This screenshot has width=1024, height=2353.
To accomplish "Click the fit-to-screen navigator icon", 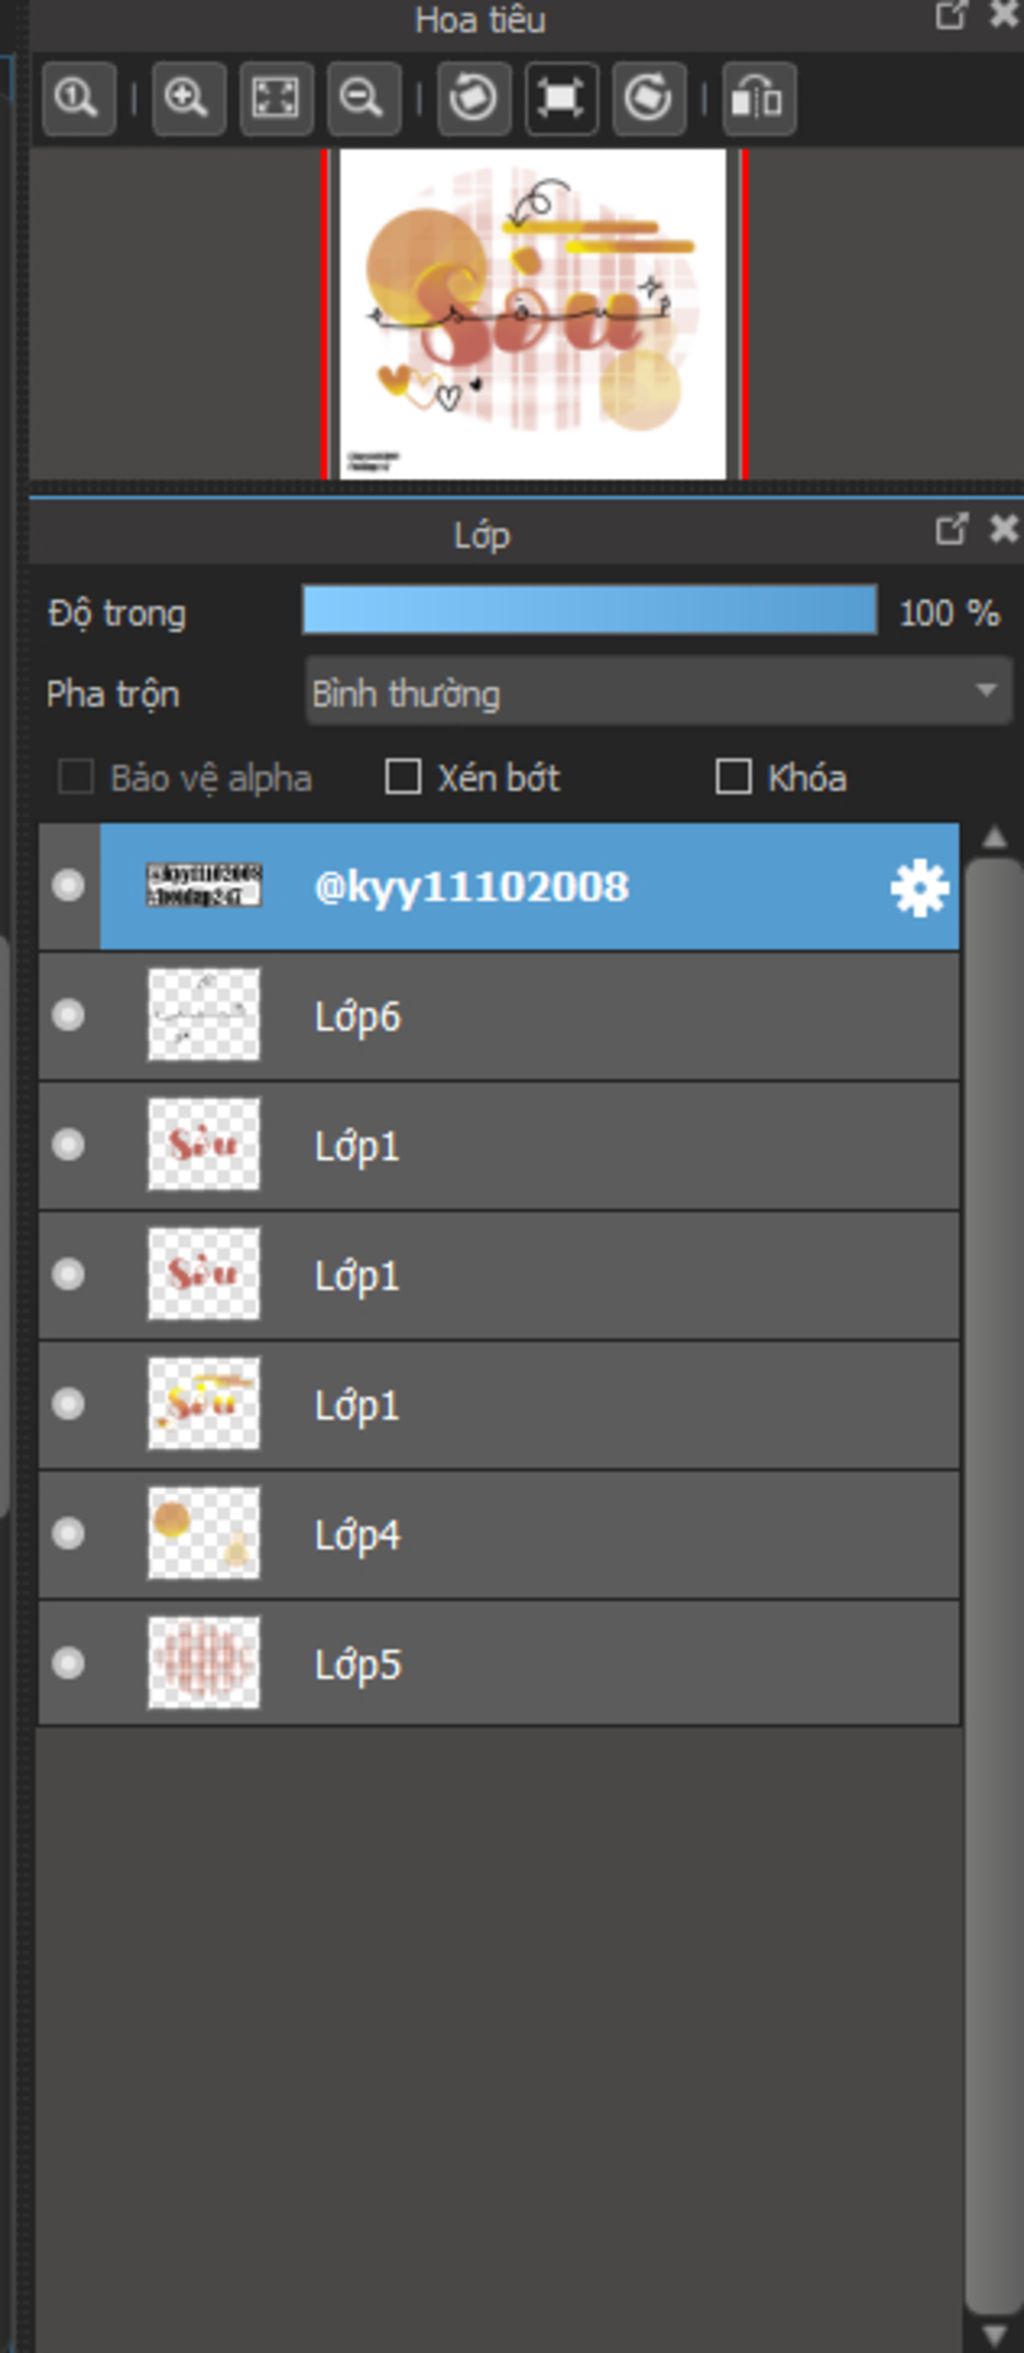I will (x=276, y=98).
